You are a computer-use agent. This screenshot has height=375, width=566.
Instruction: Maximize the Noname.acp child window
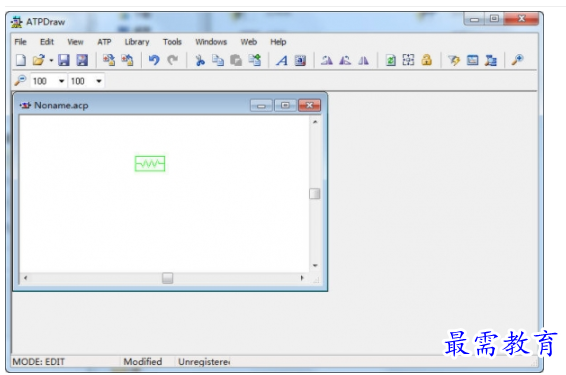coord(285,105)
